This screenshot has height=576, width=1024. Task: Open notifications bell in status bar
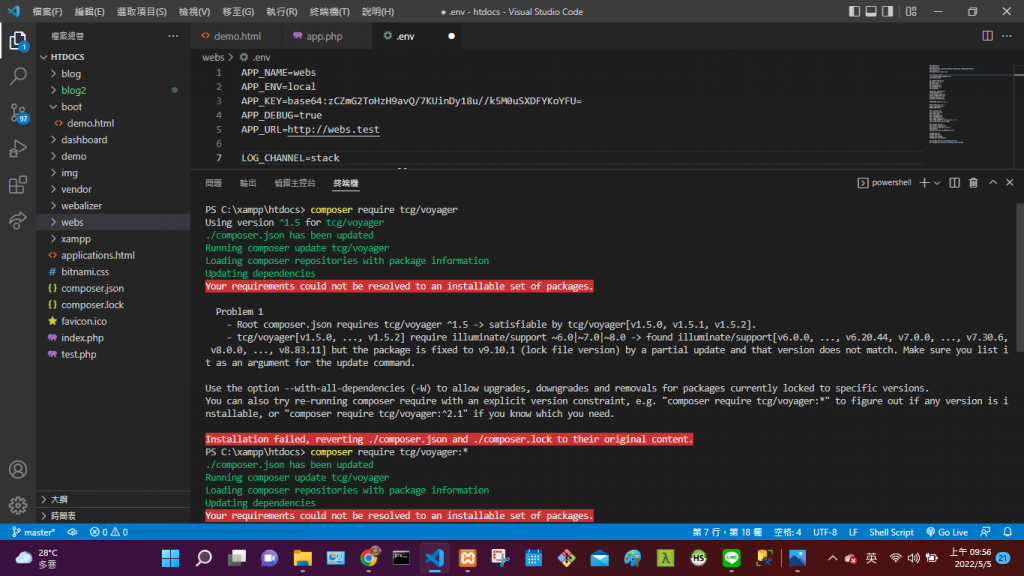pos(1008,532)
